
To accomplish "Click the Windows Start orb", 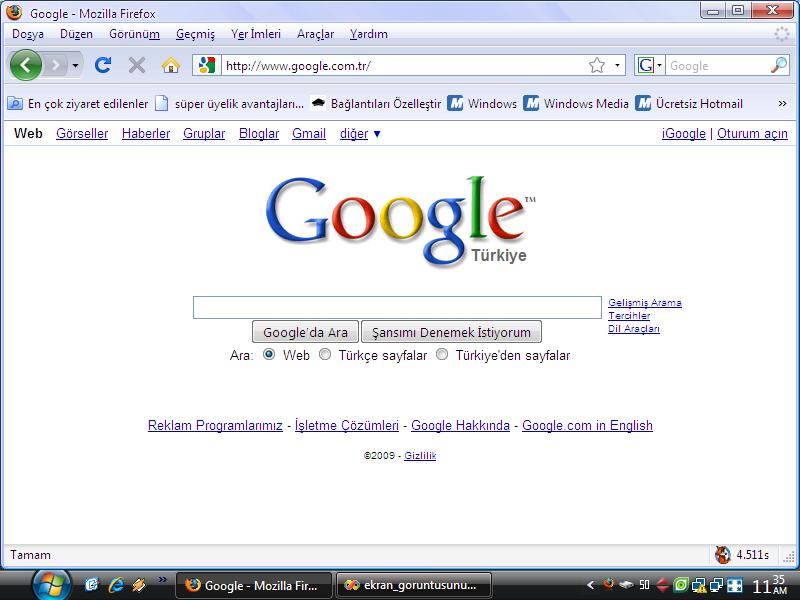I will point(51,585).
